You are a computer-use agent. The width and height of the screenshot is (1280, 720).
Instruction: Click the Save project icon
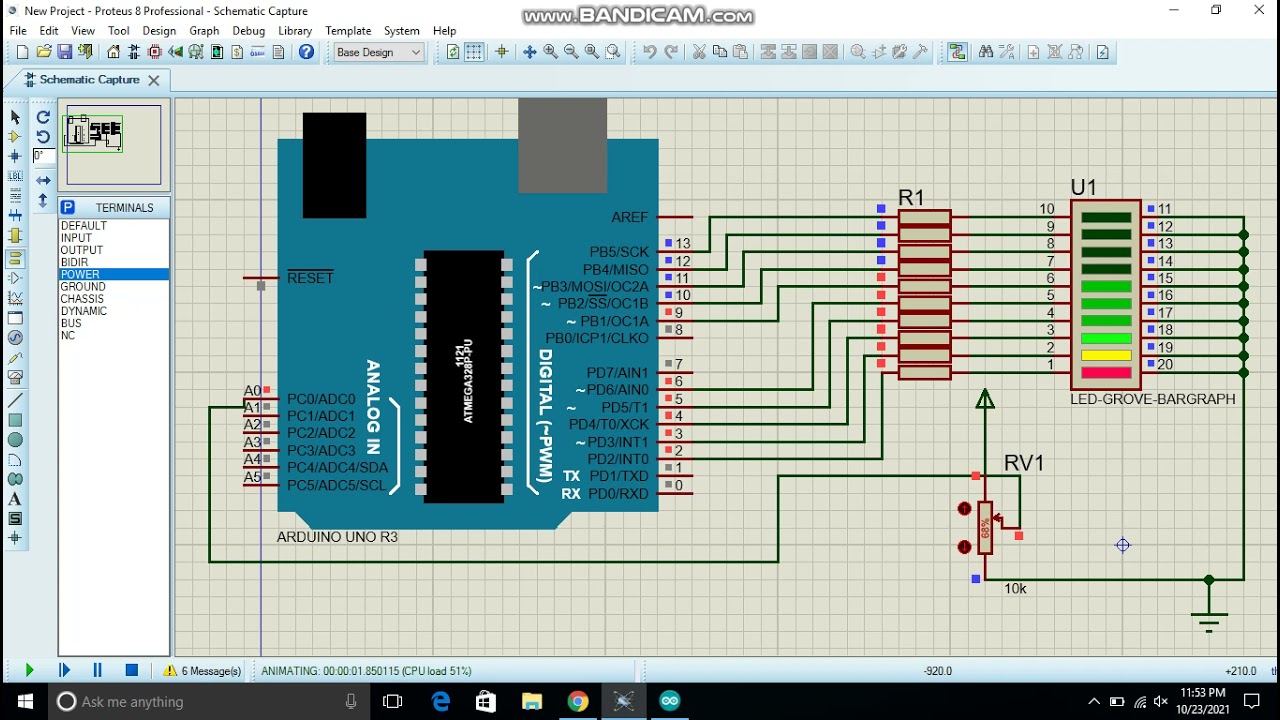65,52
